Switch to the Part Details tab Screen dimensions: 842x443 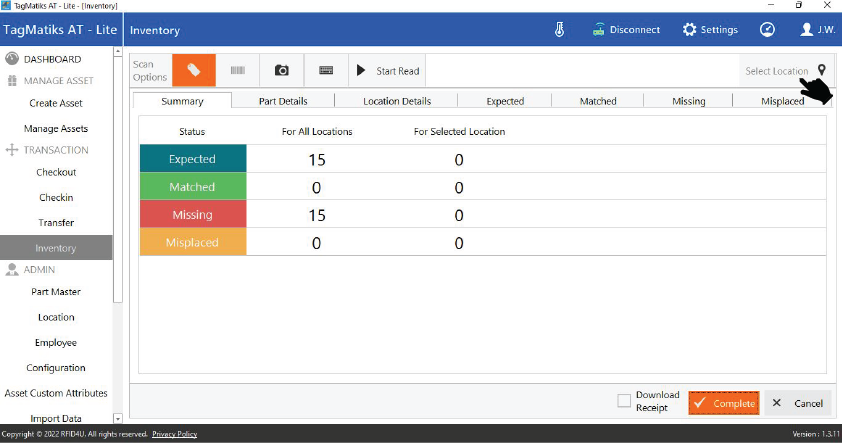[x=283, y=101]
